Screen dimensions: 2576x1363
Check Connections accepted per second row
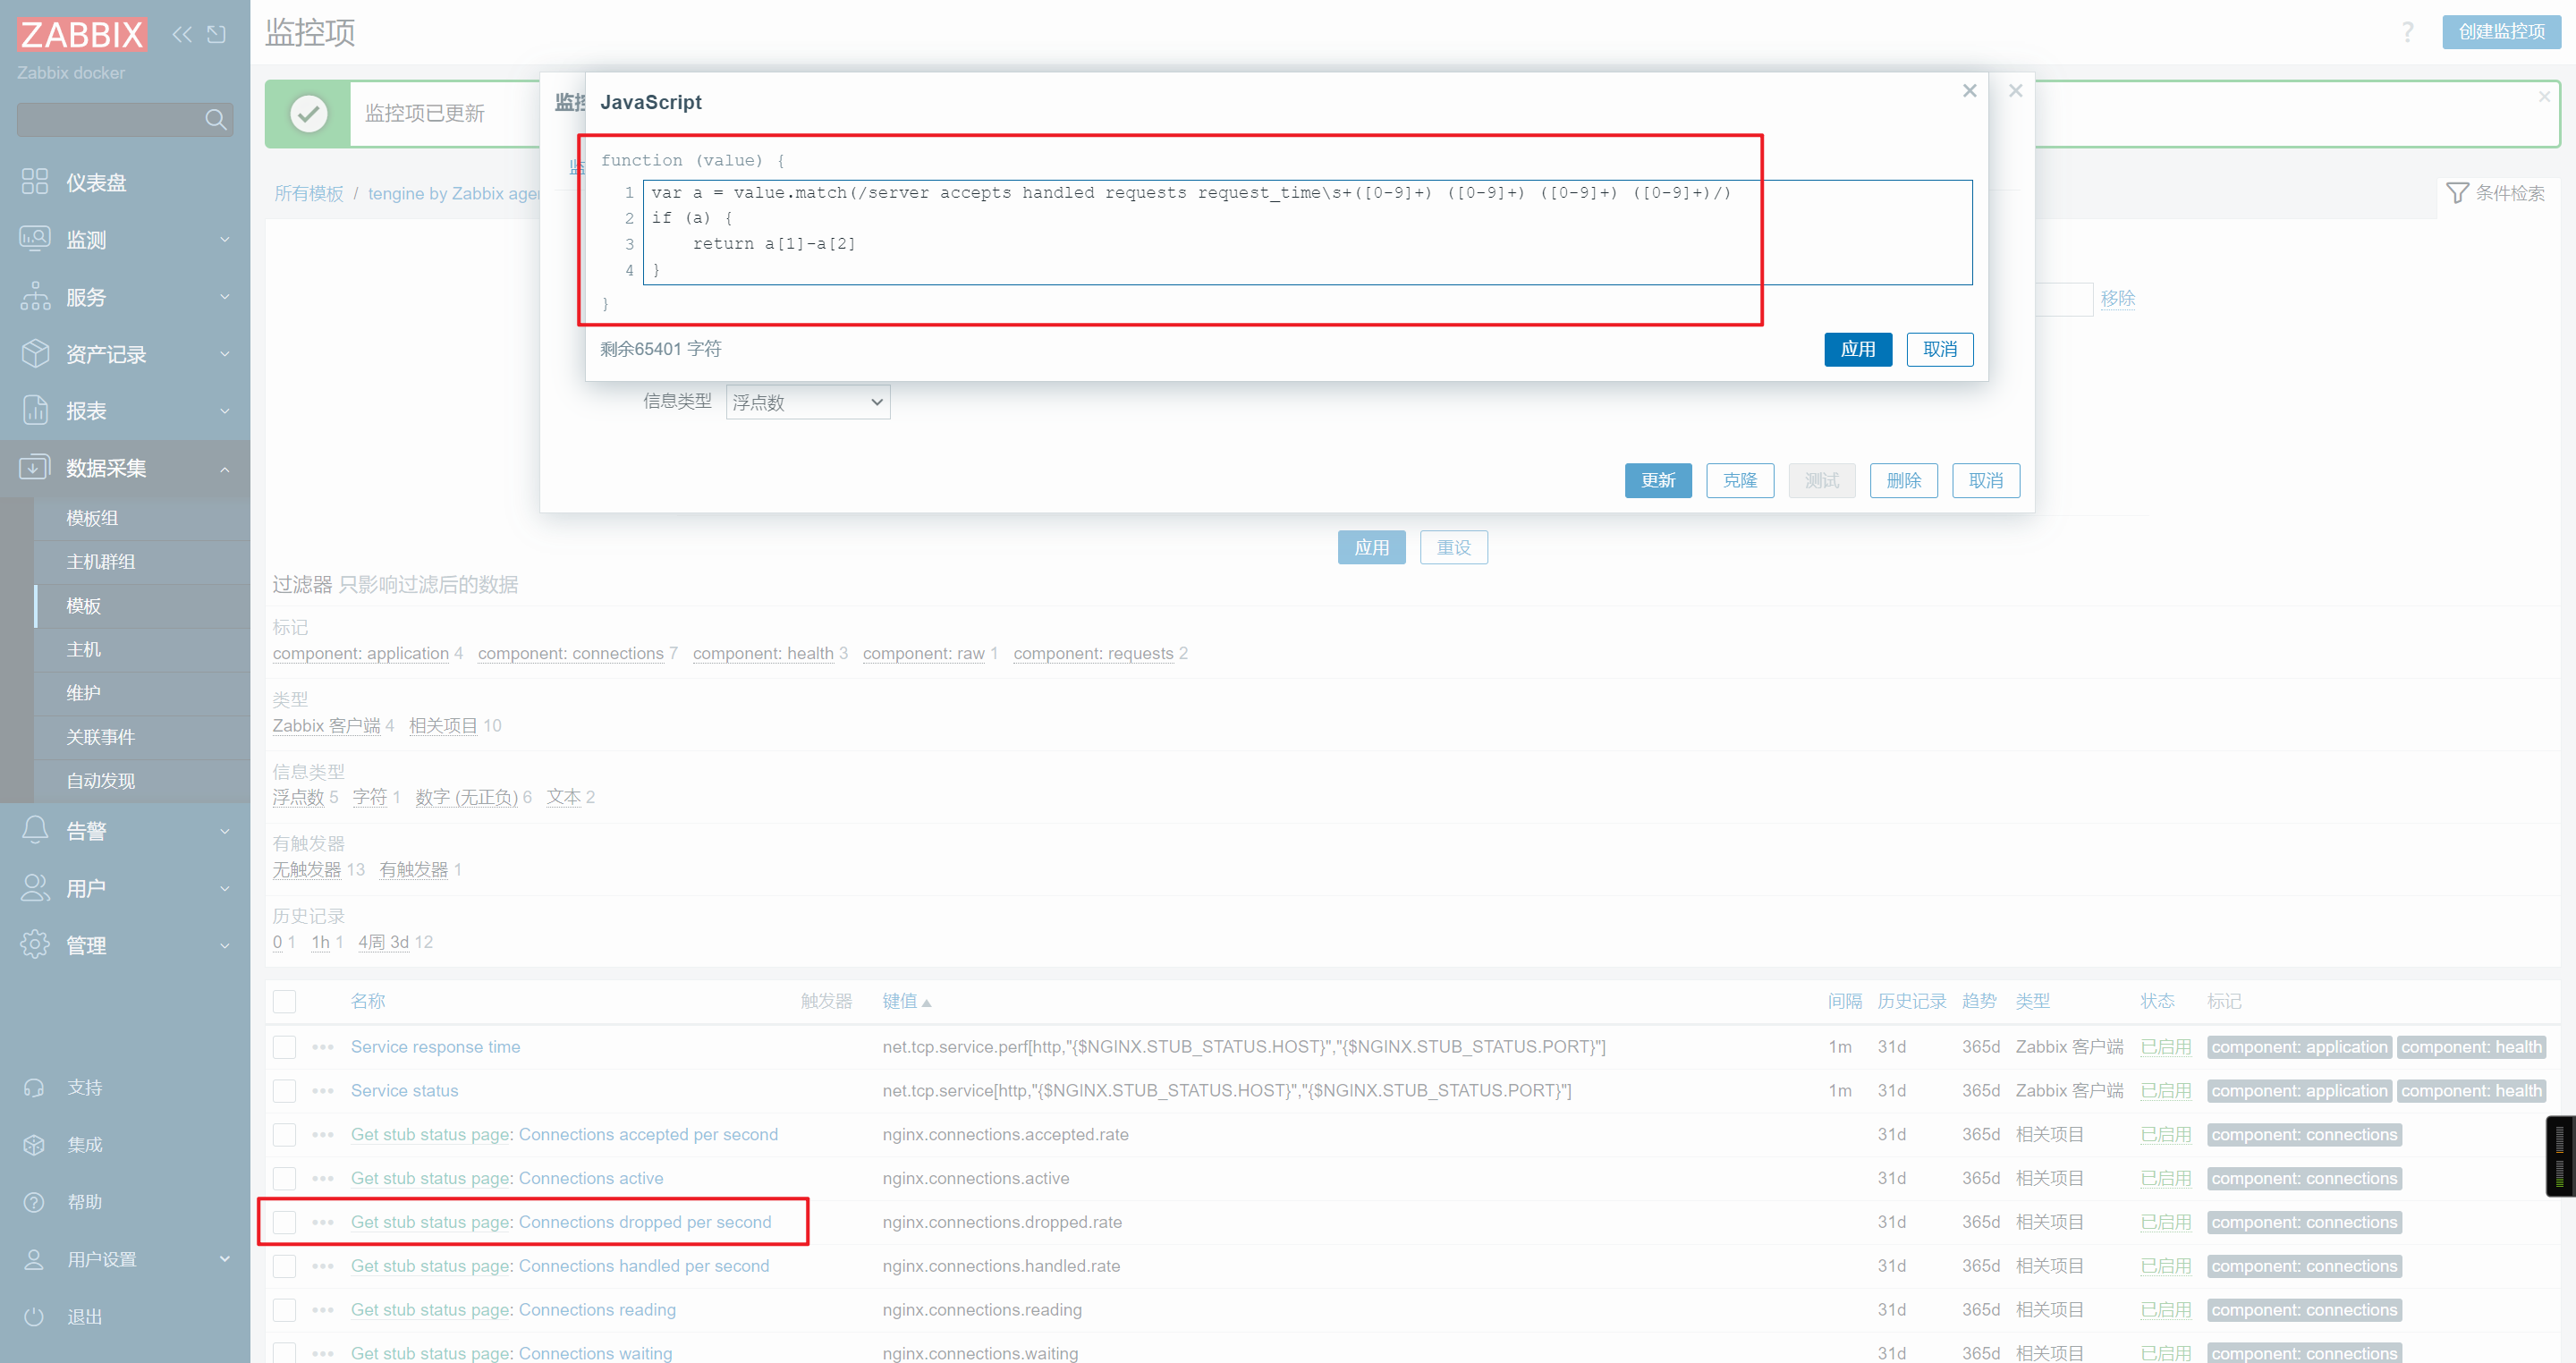[285, 1134]
